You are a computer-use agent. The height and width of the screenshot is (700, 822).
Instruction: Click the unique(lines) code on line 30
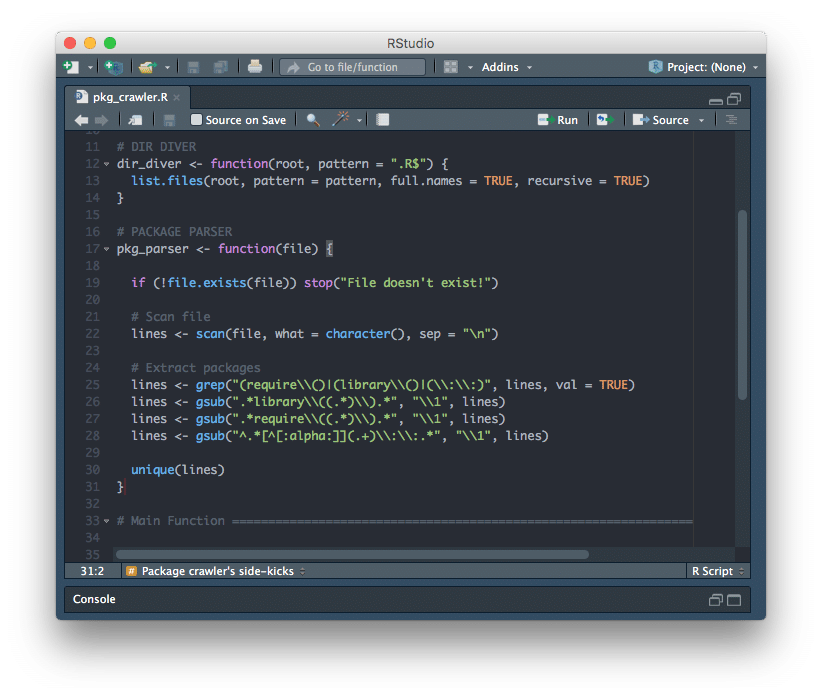[x=178, y=470]
